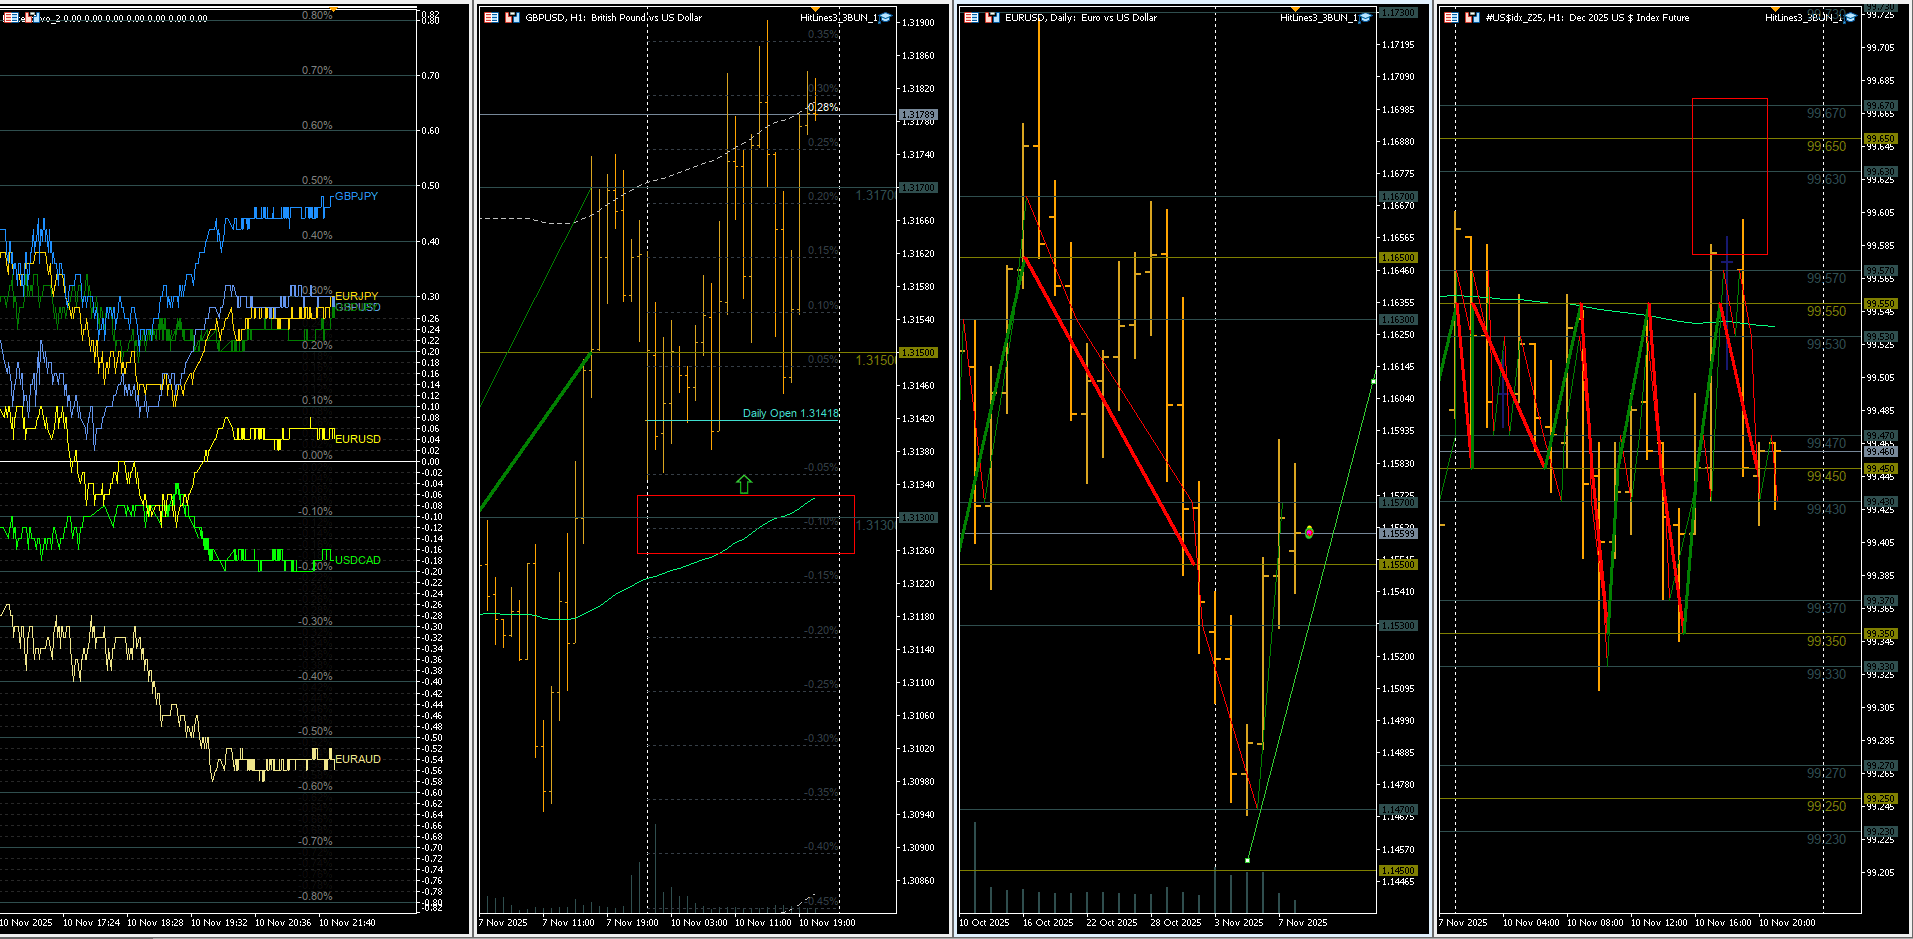
Task: Open One Click Trading panel on GBPUSD chart
Action: [x=491, y=17]
